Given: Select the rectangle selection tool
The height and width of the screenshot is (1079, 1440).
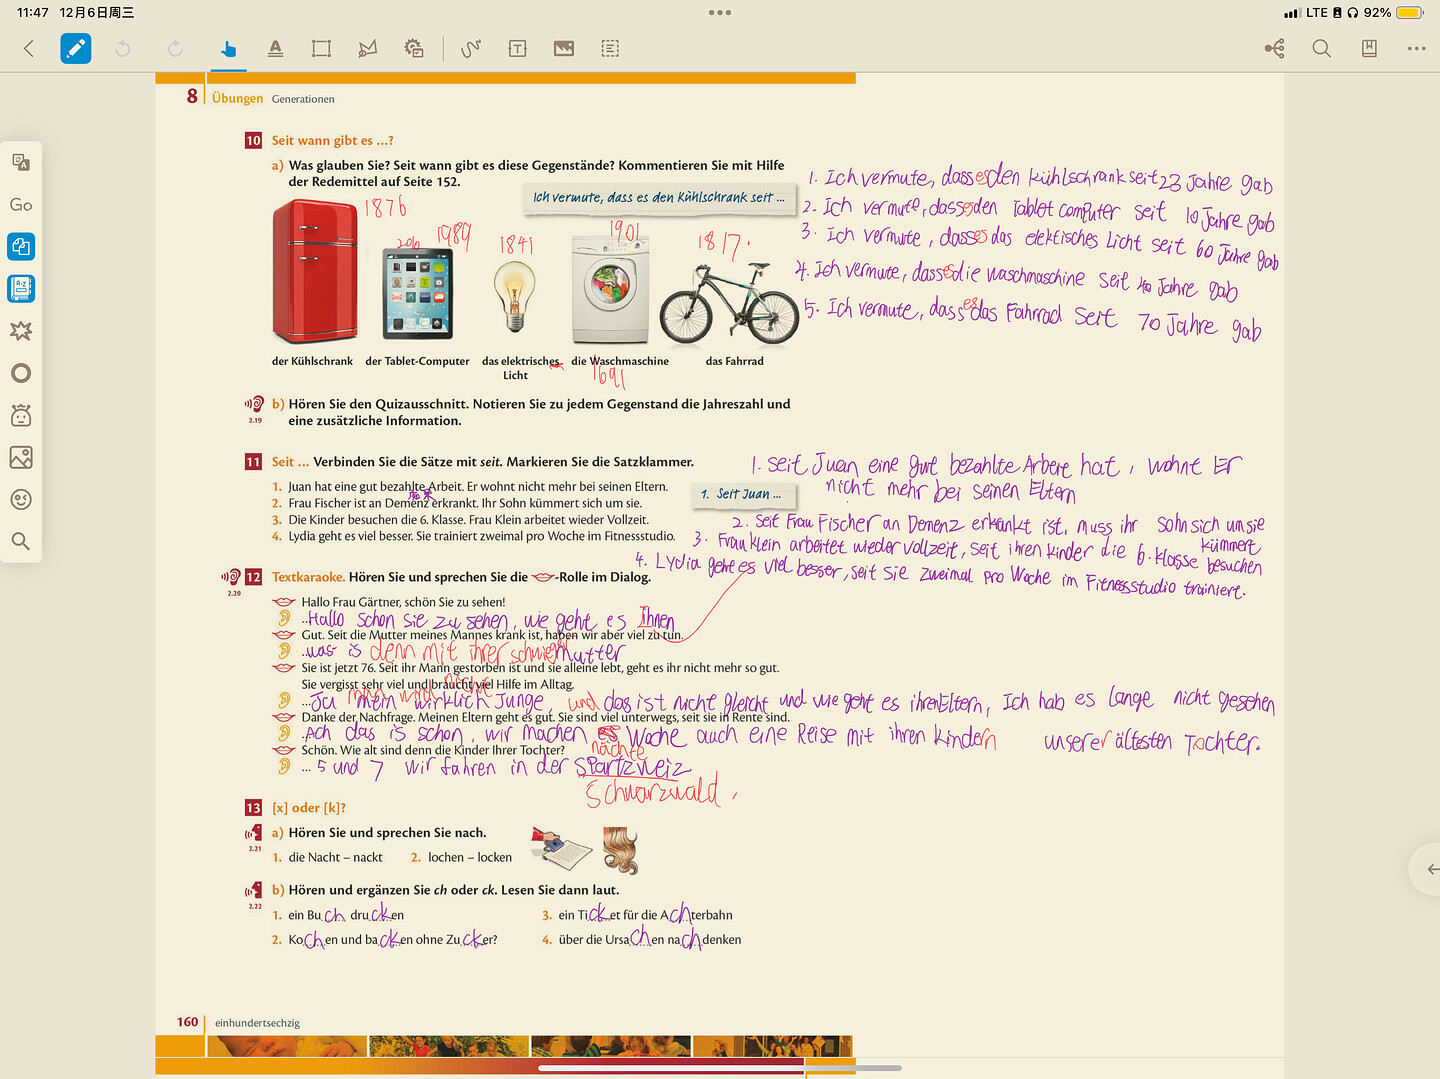Looking at the screenshot, I should (x=321, y=48).
